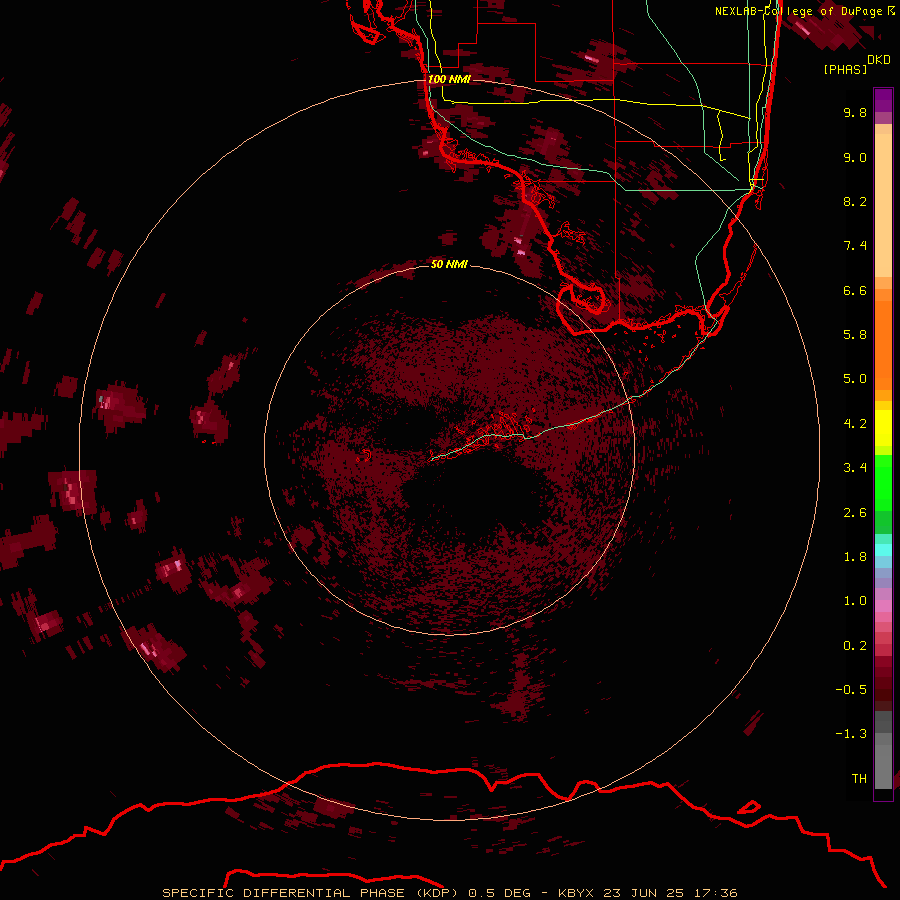Click the [PHAS] label above the color scale

pos(845,69)
